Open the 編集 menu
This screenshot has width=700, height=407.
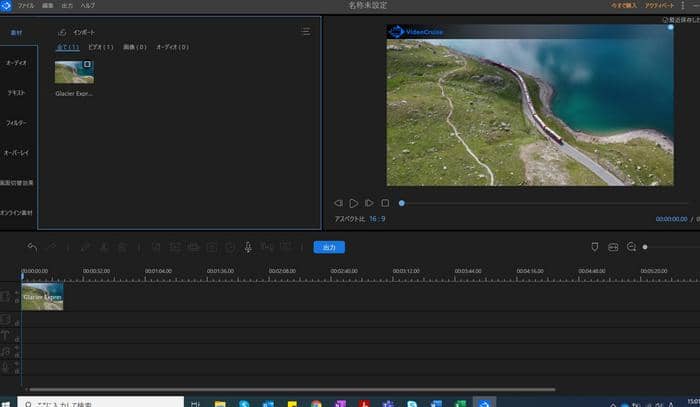coord(48,5)
